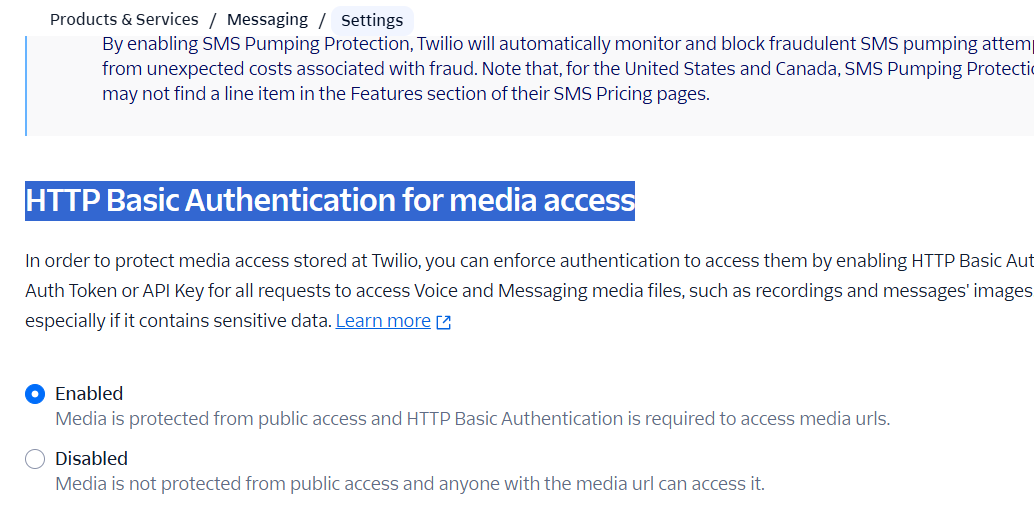Open the Learn more link
This screenshot has width=1034, height=529.
[383, 321]
